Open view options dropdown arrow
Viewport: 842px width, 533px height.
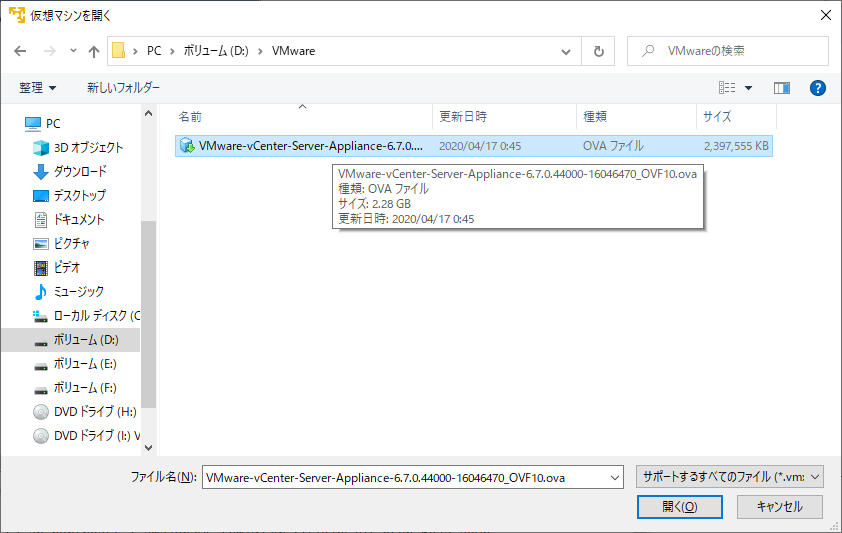click(x=748, y=88)
